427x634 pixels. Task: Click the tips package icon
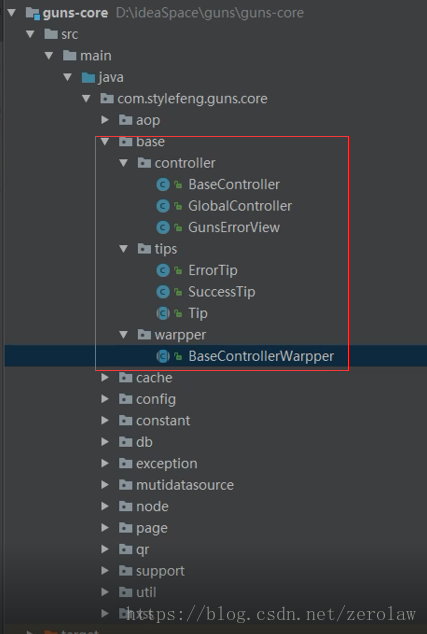[x=144, y=249]
